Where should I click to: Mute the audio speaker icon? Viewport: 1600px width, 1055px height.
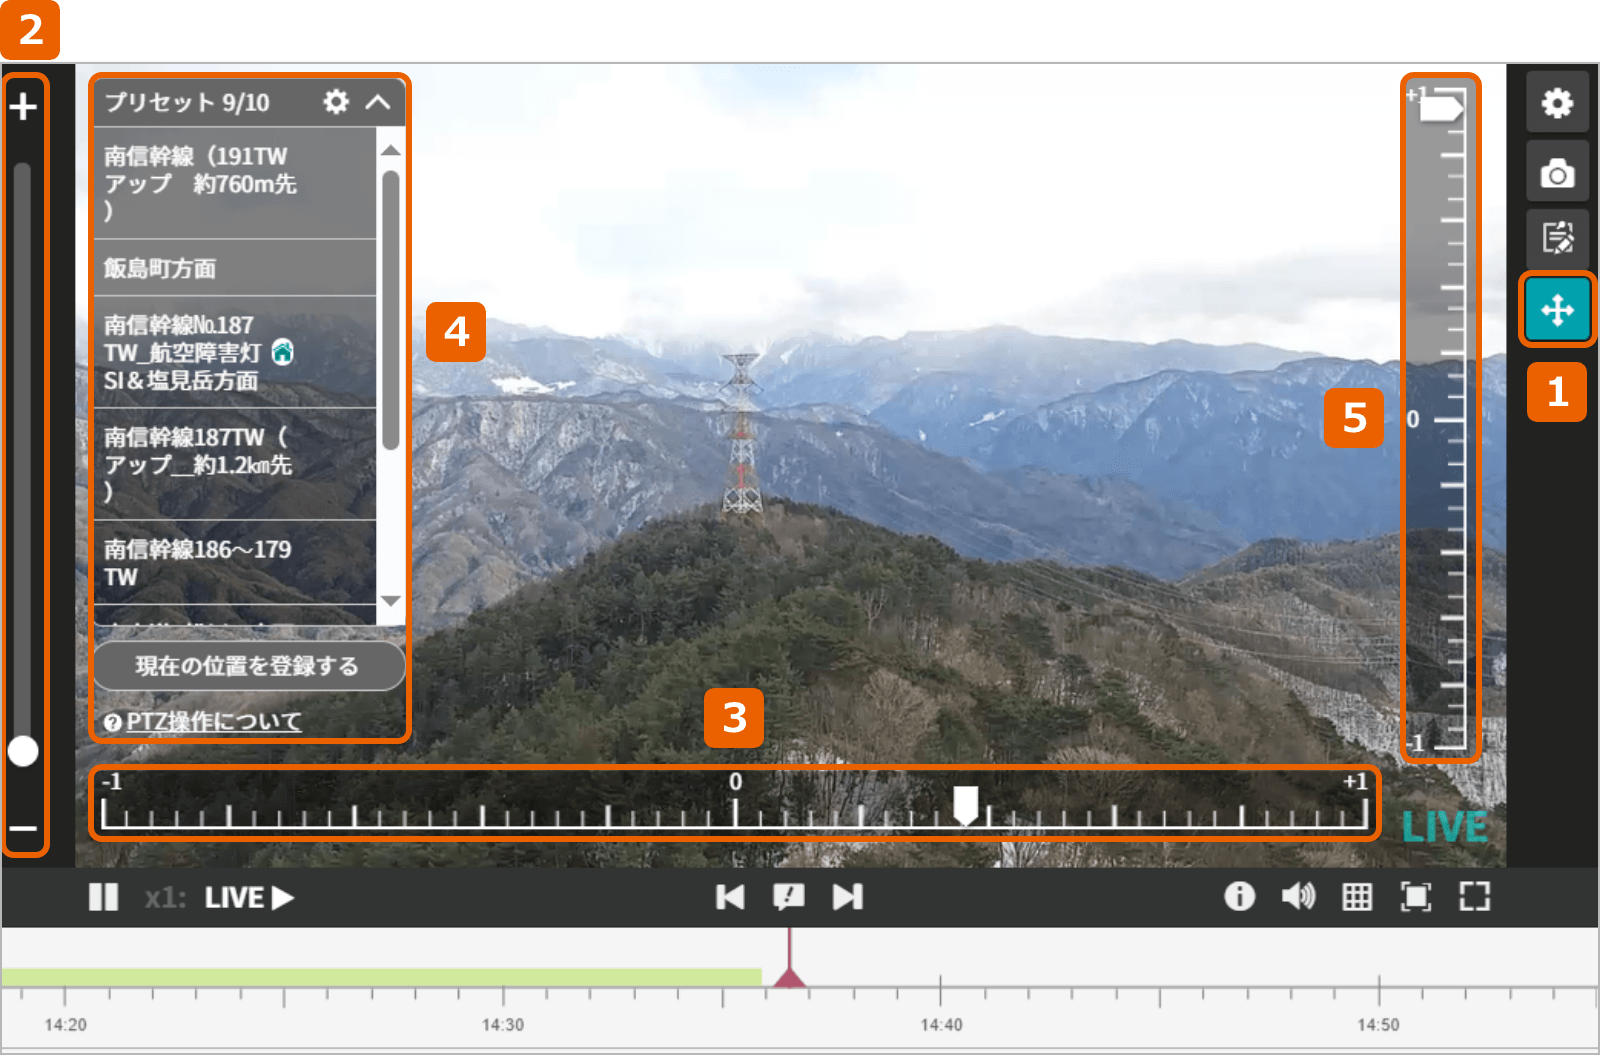click(x=1298, y=896)
